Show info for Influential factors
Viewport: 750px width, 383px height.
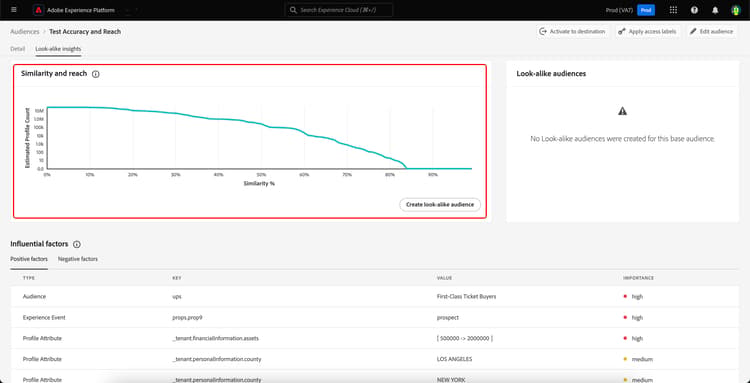pyautogui.click(x=77, y=244)
